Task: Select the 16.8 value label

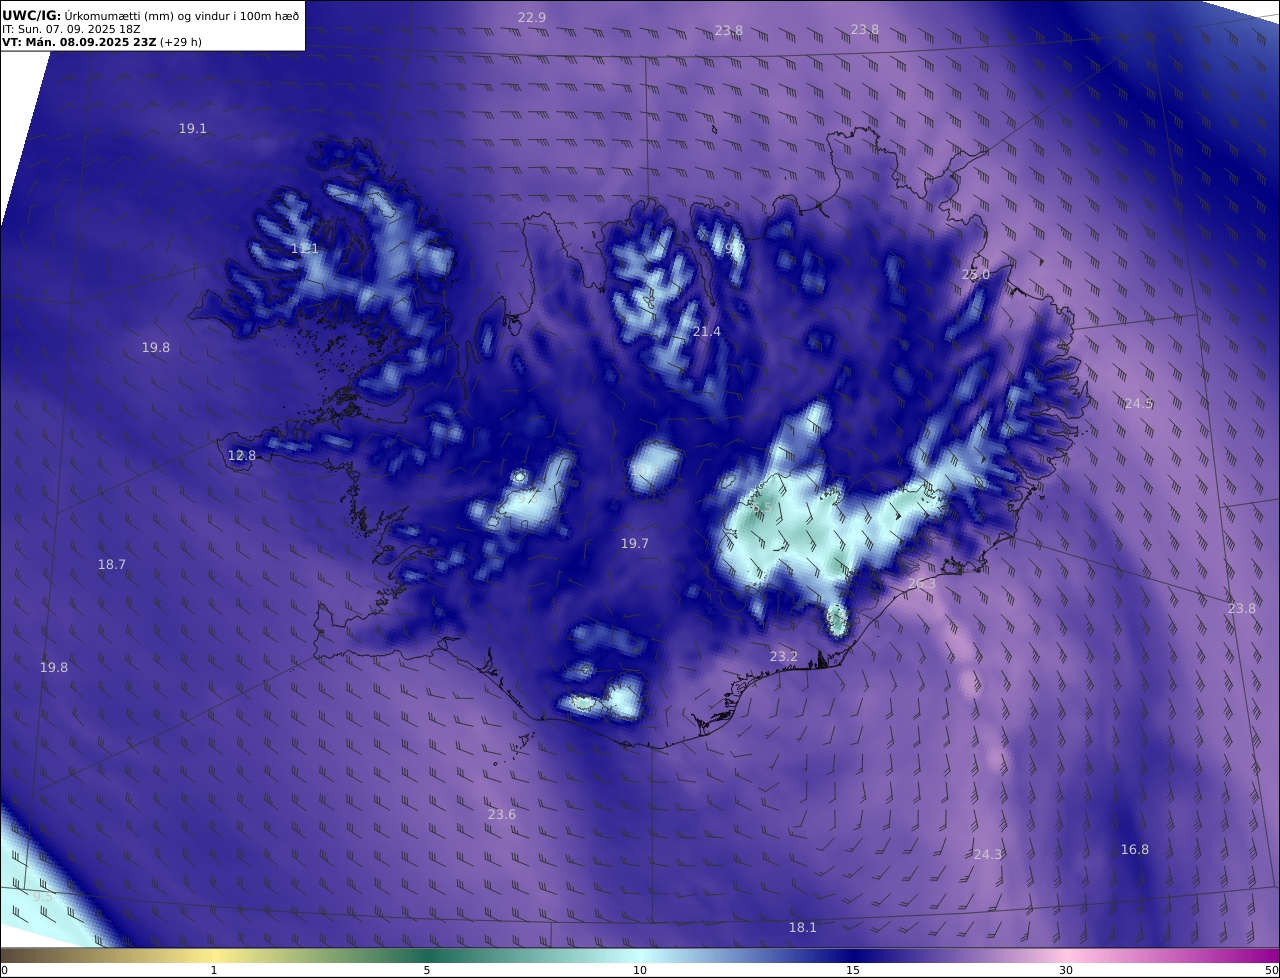Action: click(1135, 850)
